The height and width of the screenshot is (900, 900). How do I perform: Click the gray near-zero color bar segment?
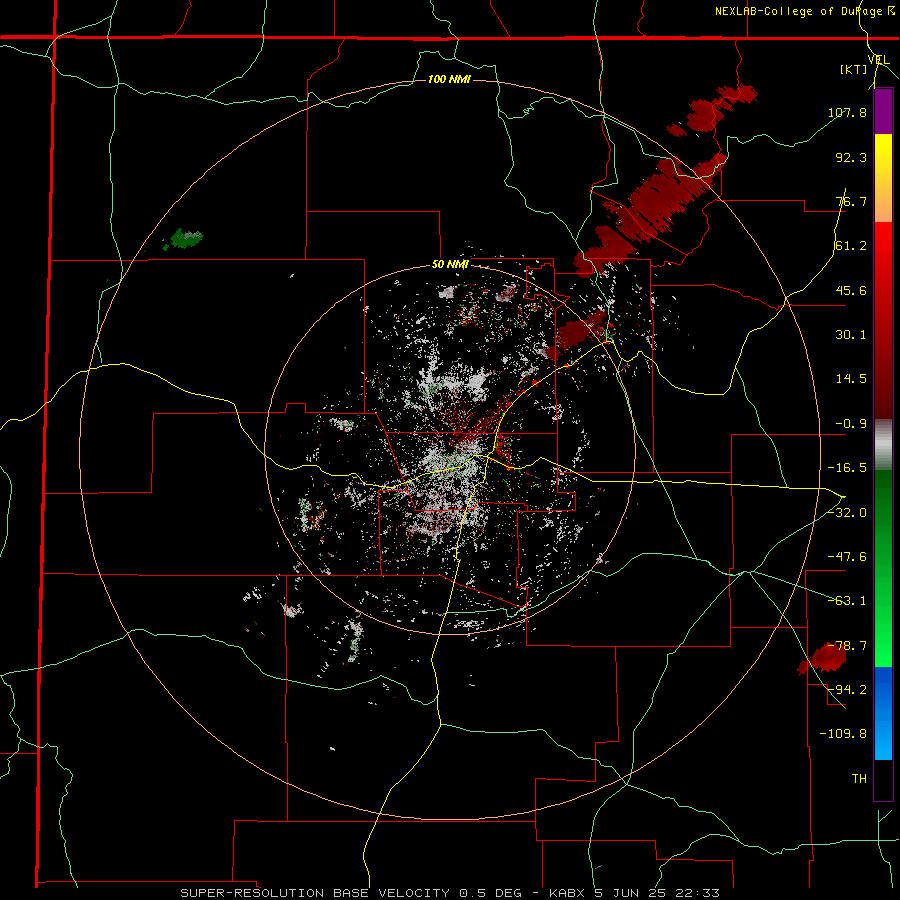pyautogui.click(x=883, y=445)
